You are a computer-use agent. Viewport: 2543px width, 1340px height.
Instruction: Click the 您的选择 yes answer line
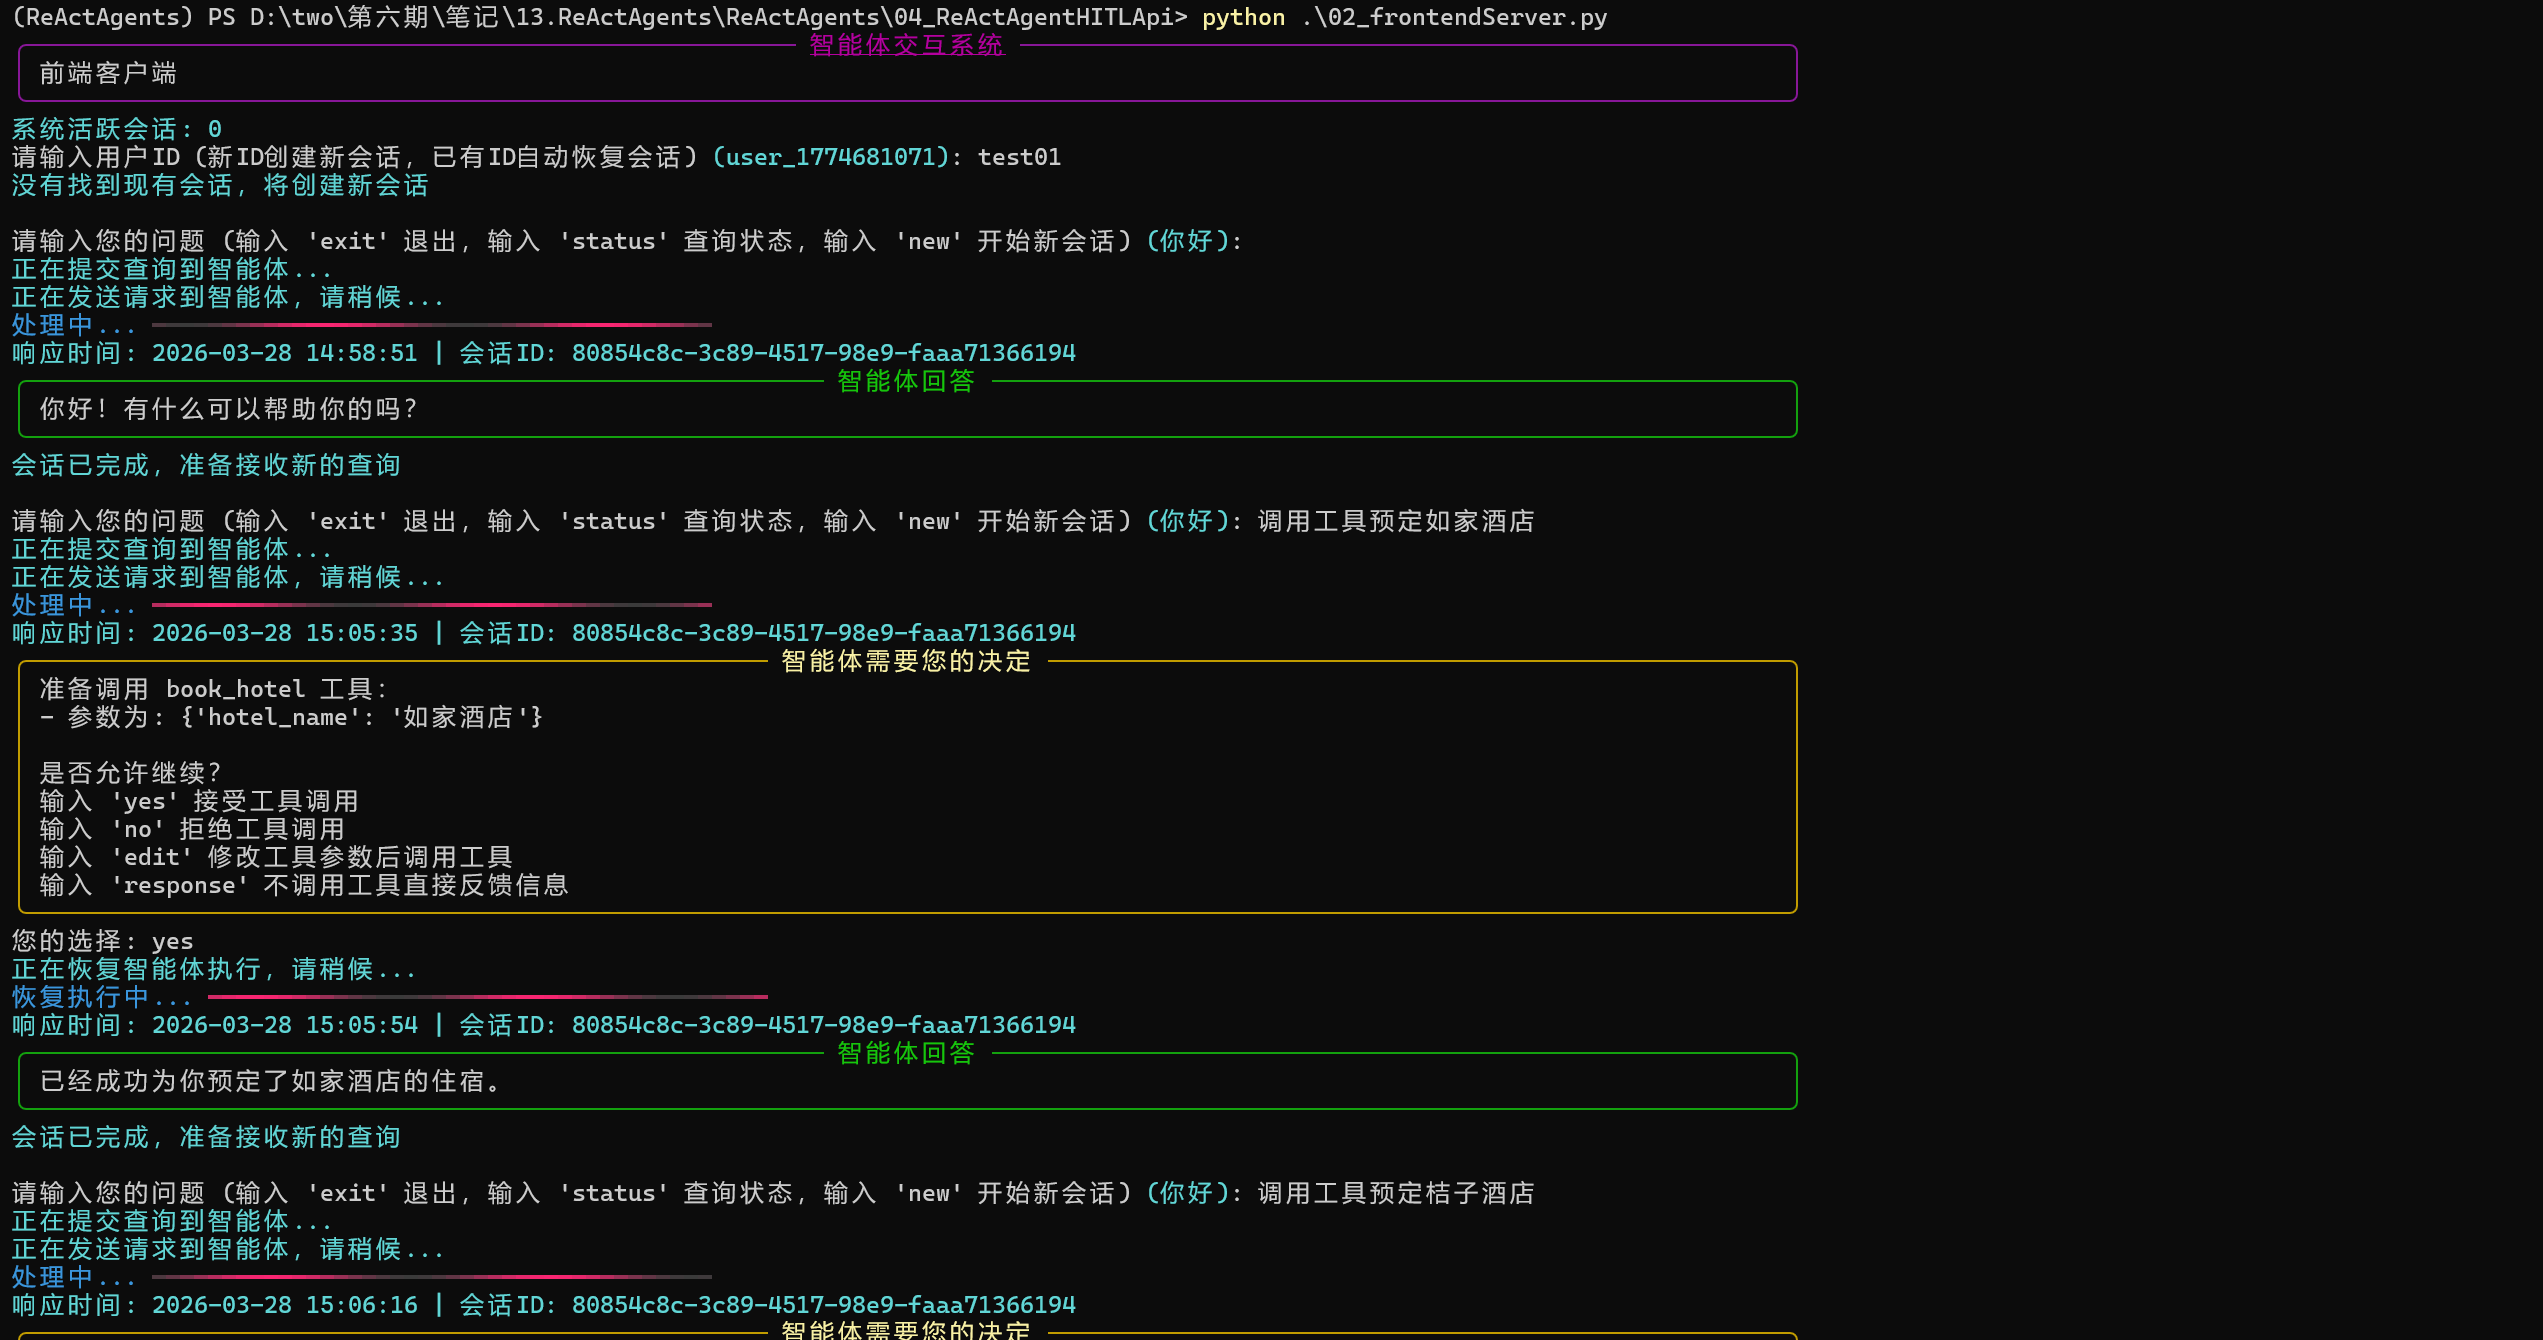tap(102, 941)
